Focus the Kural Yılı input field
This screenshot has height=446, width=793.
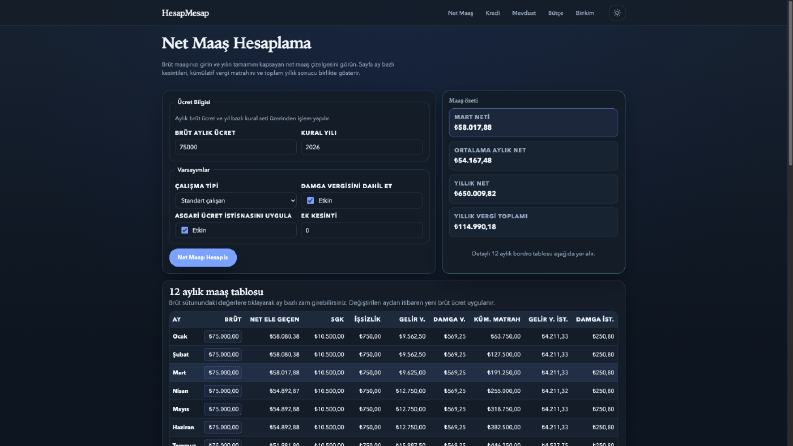click(362, 147)
